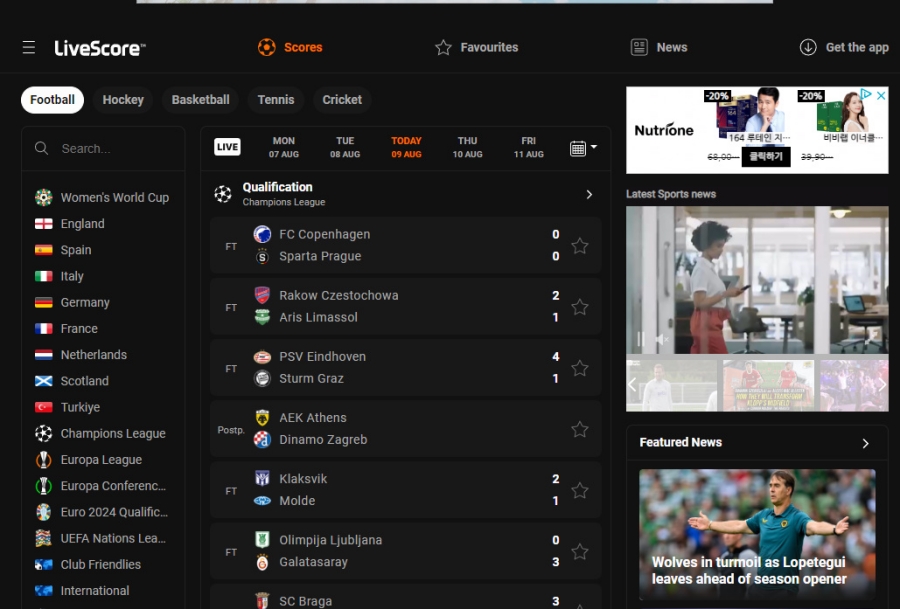
Task: Select FRI 11 AUG date tab
Action: [x=529, y=148]
